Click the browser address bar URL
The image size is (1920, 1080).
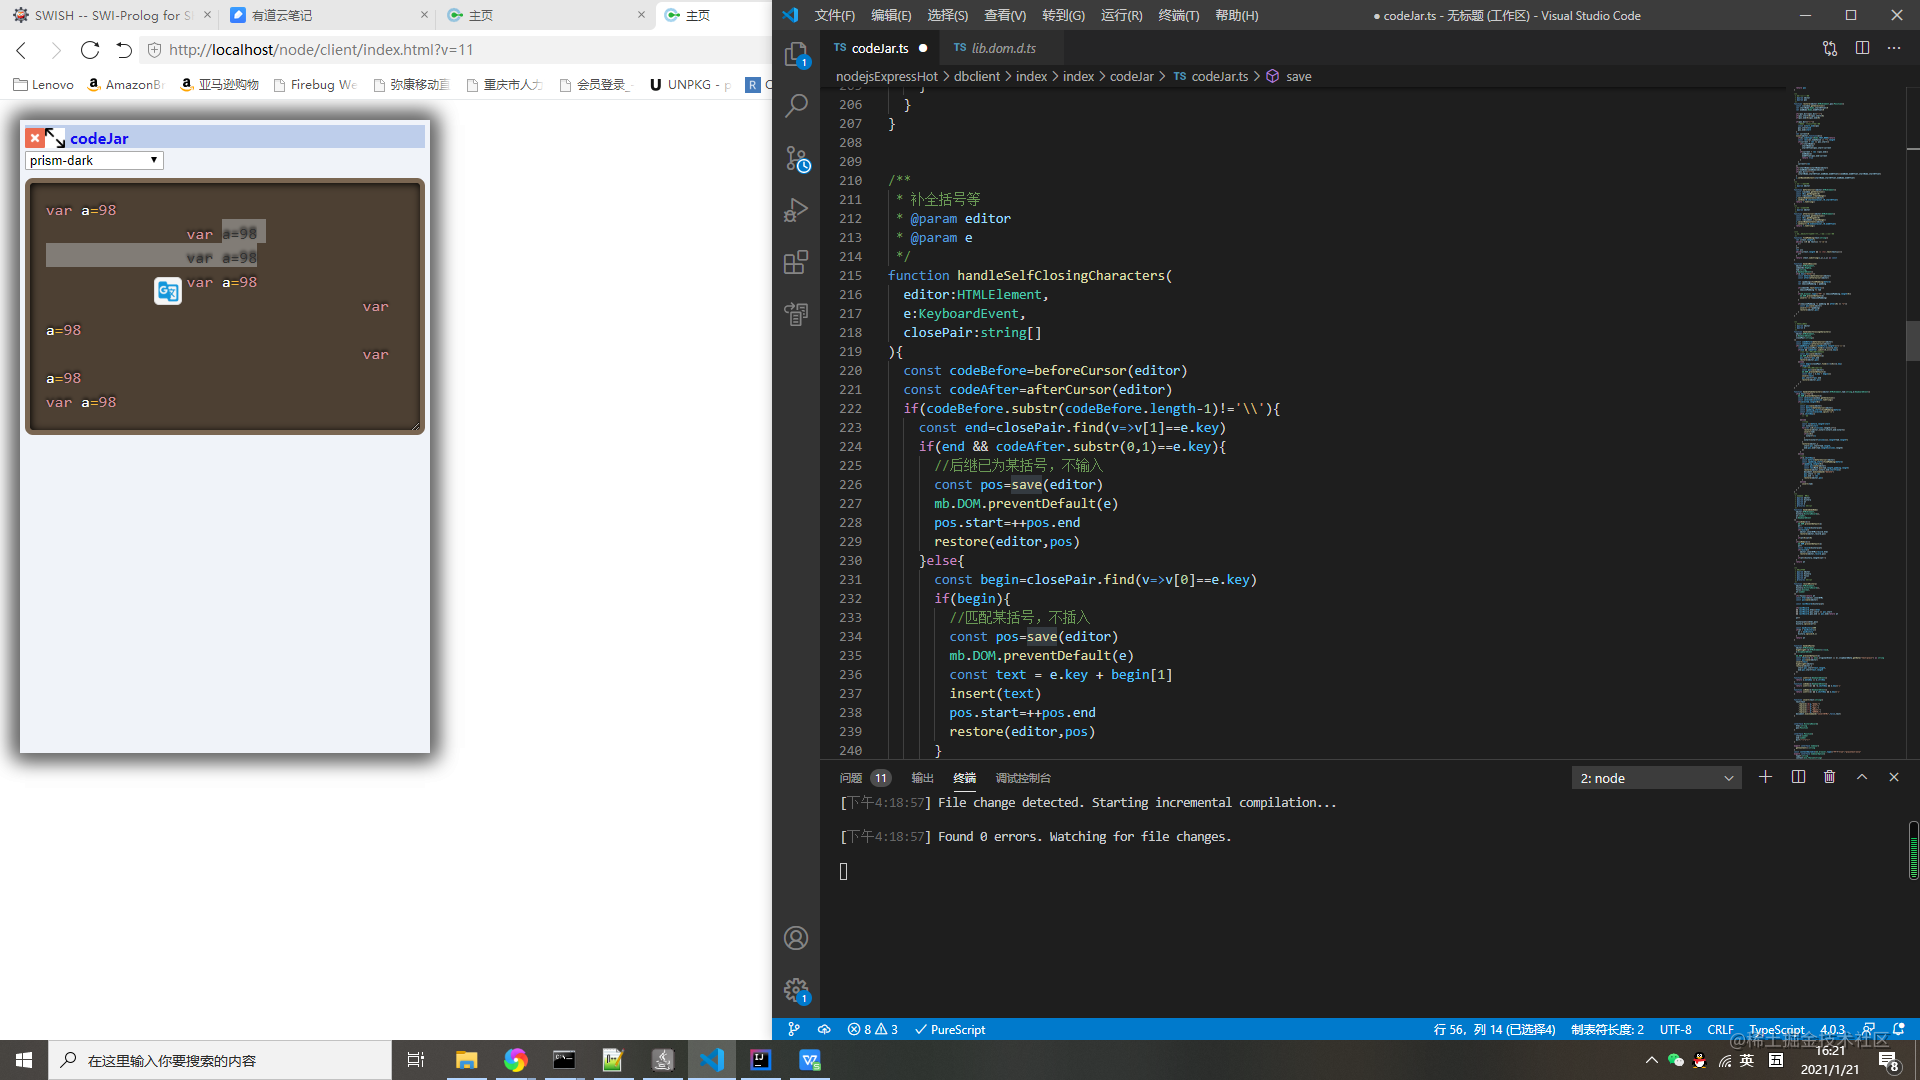tap(321, 50)
